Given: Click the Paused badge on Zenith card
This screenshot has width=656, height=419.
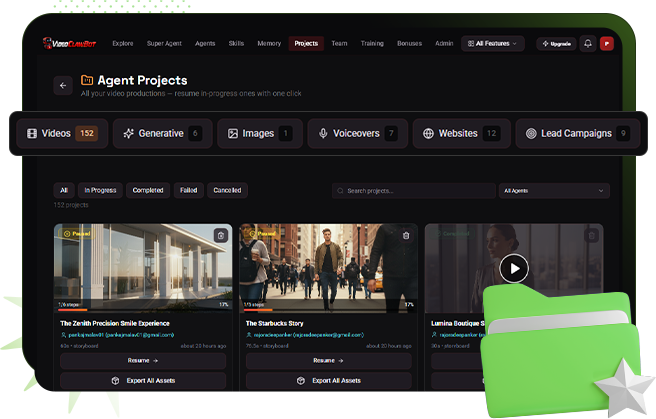Looking at the screenshot, I should (x=77, y=234).
